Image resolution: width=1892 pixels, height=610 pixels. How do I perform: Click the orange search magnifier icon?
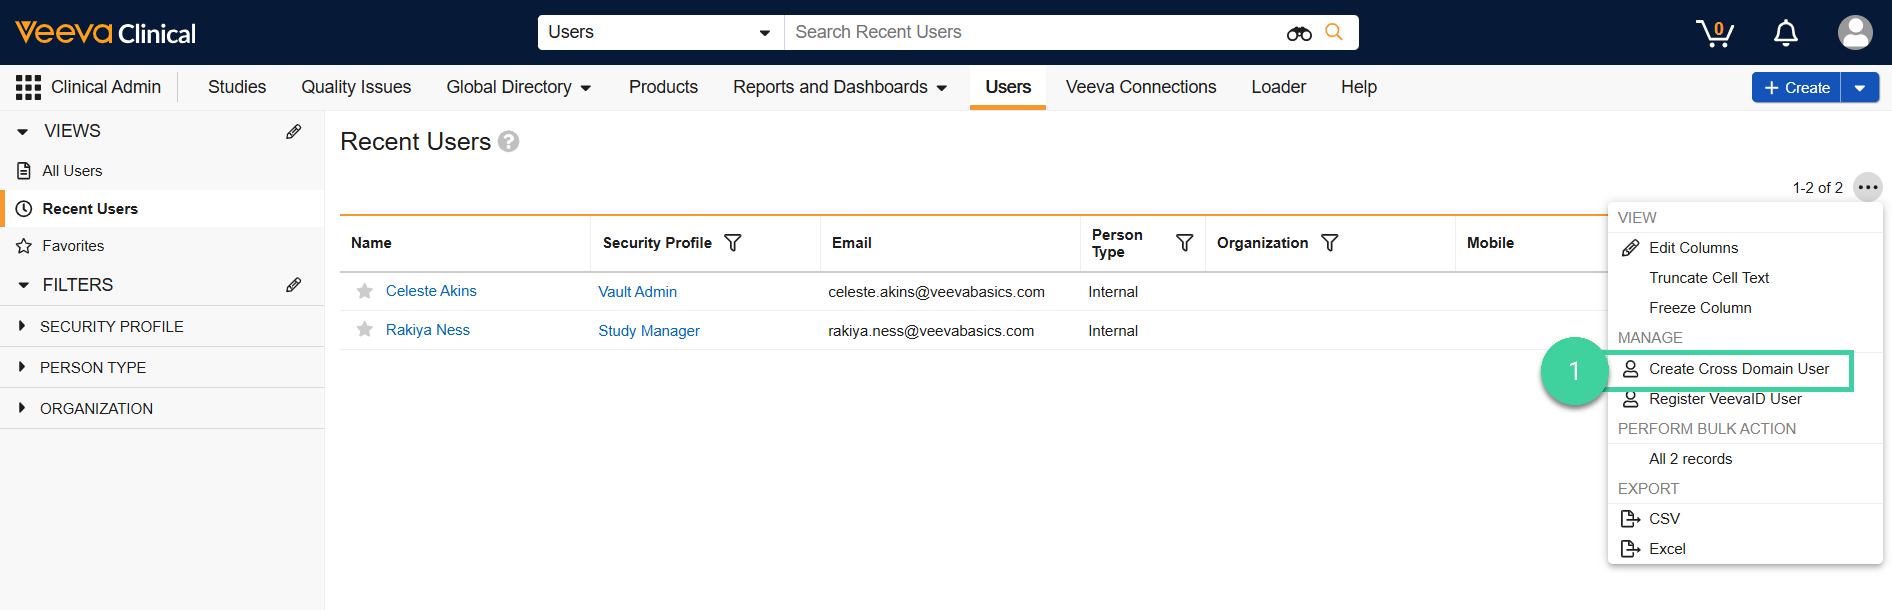point(1334,32)
